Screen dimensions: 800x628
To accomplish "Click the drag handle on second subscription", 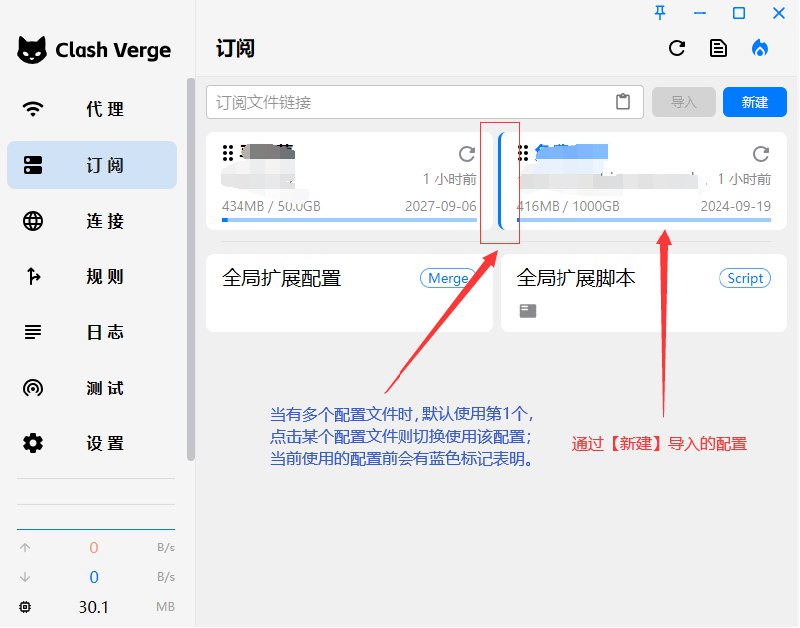I will [x=523, y=153].
